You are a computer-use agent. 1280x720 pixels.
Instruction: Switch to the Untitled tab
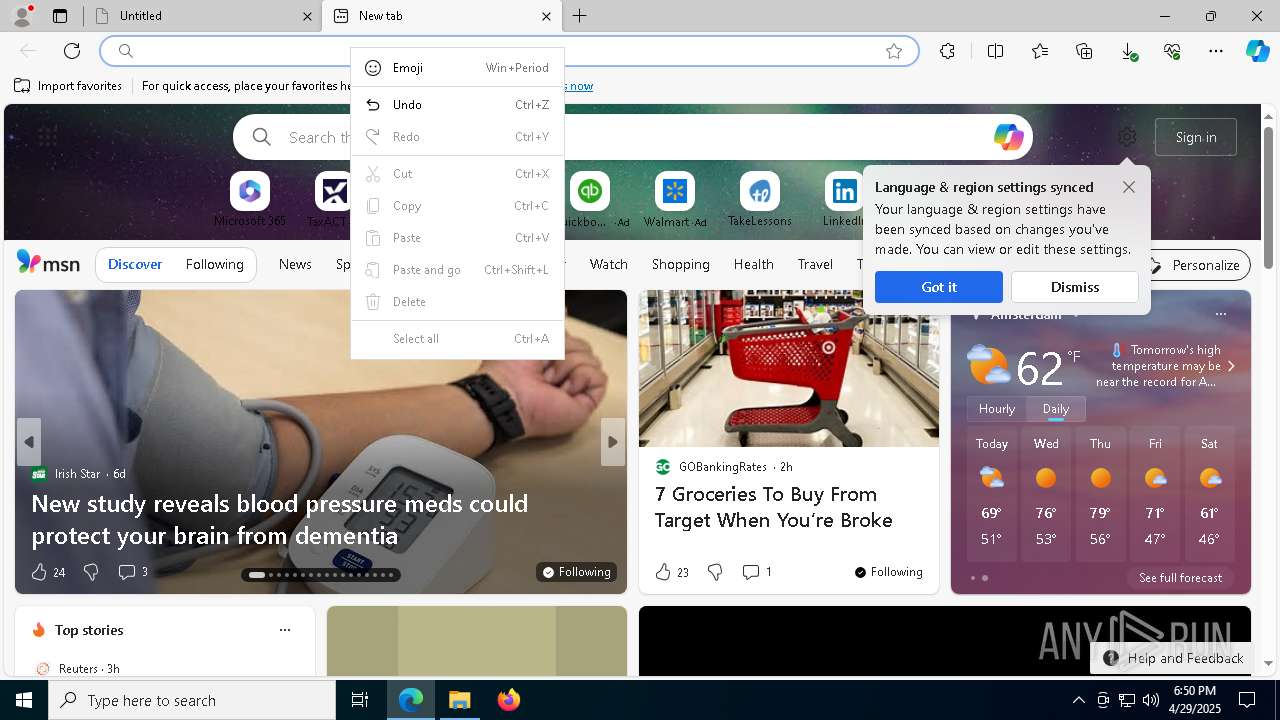pyautogui.click(x=203, y=16)
